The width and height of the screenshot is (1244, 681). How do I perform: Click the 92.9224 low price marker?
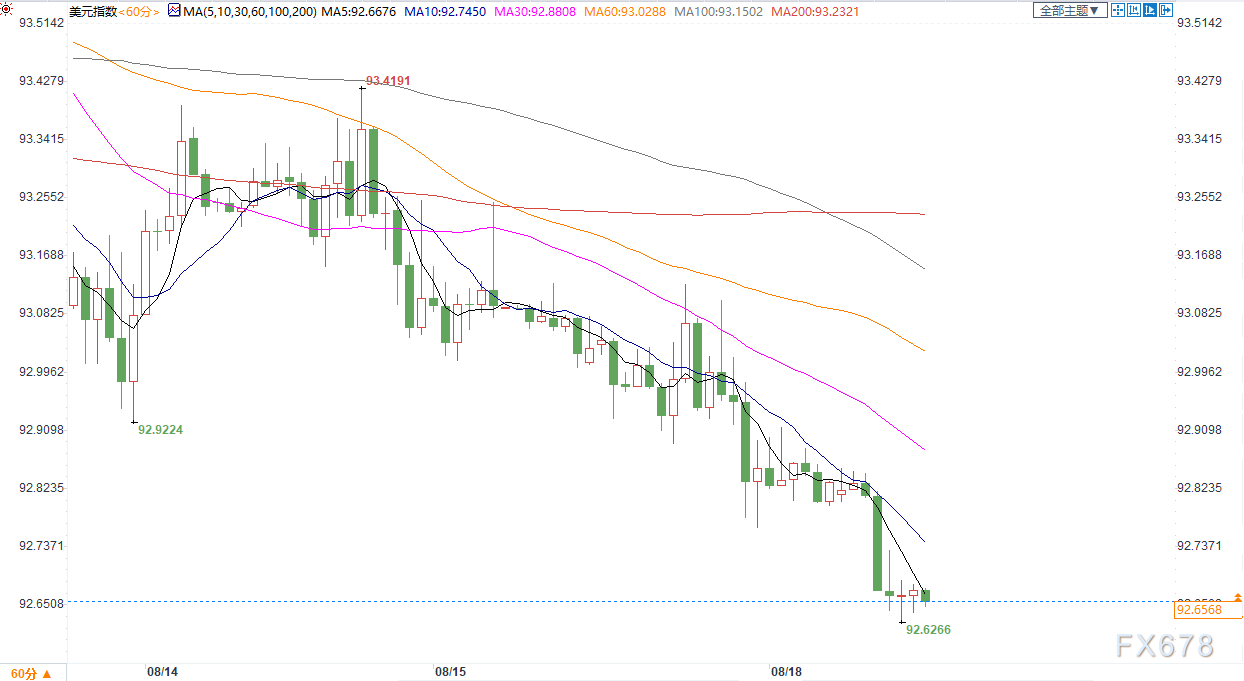[161, 429]
